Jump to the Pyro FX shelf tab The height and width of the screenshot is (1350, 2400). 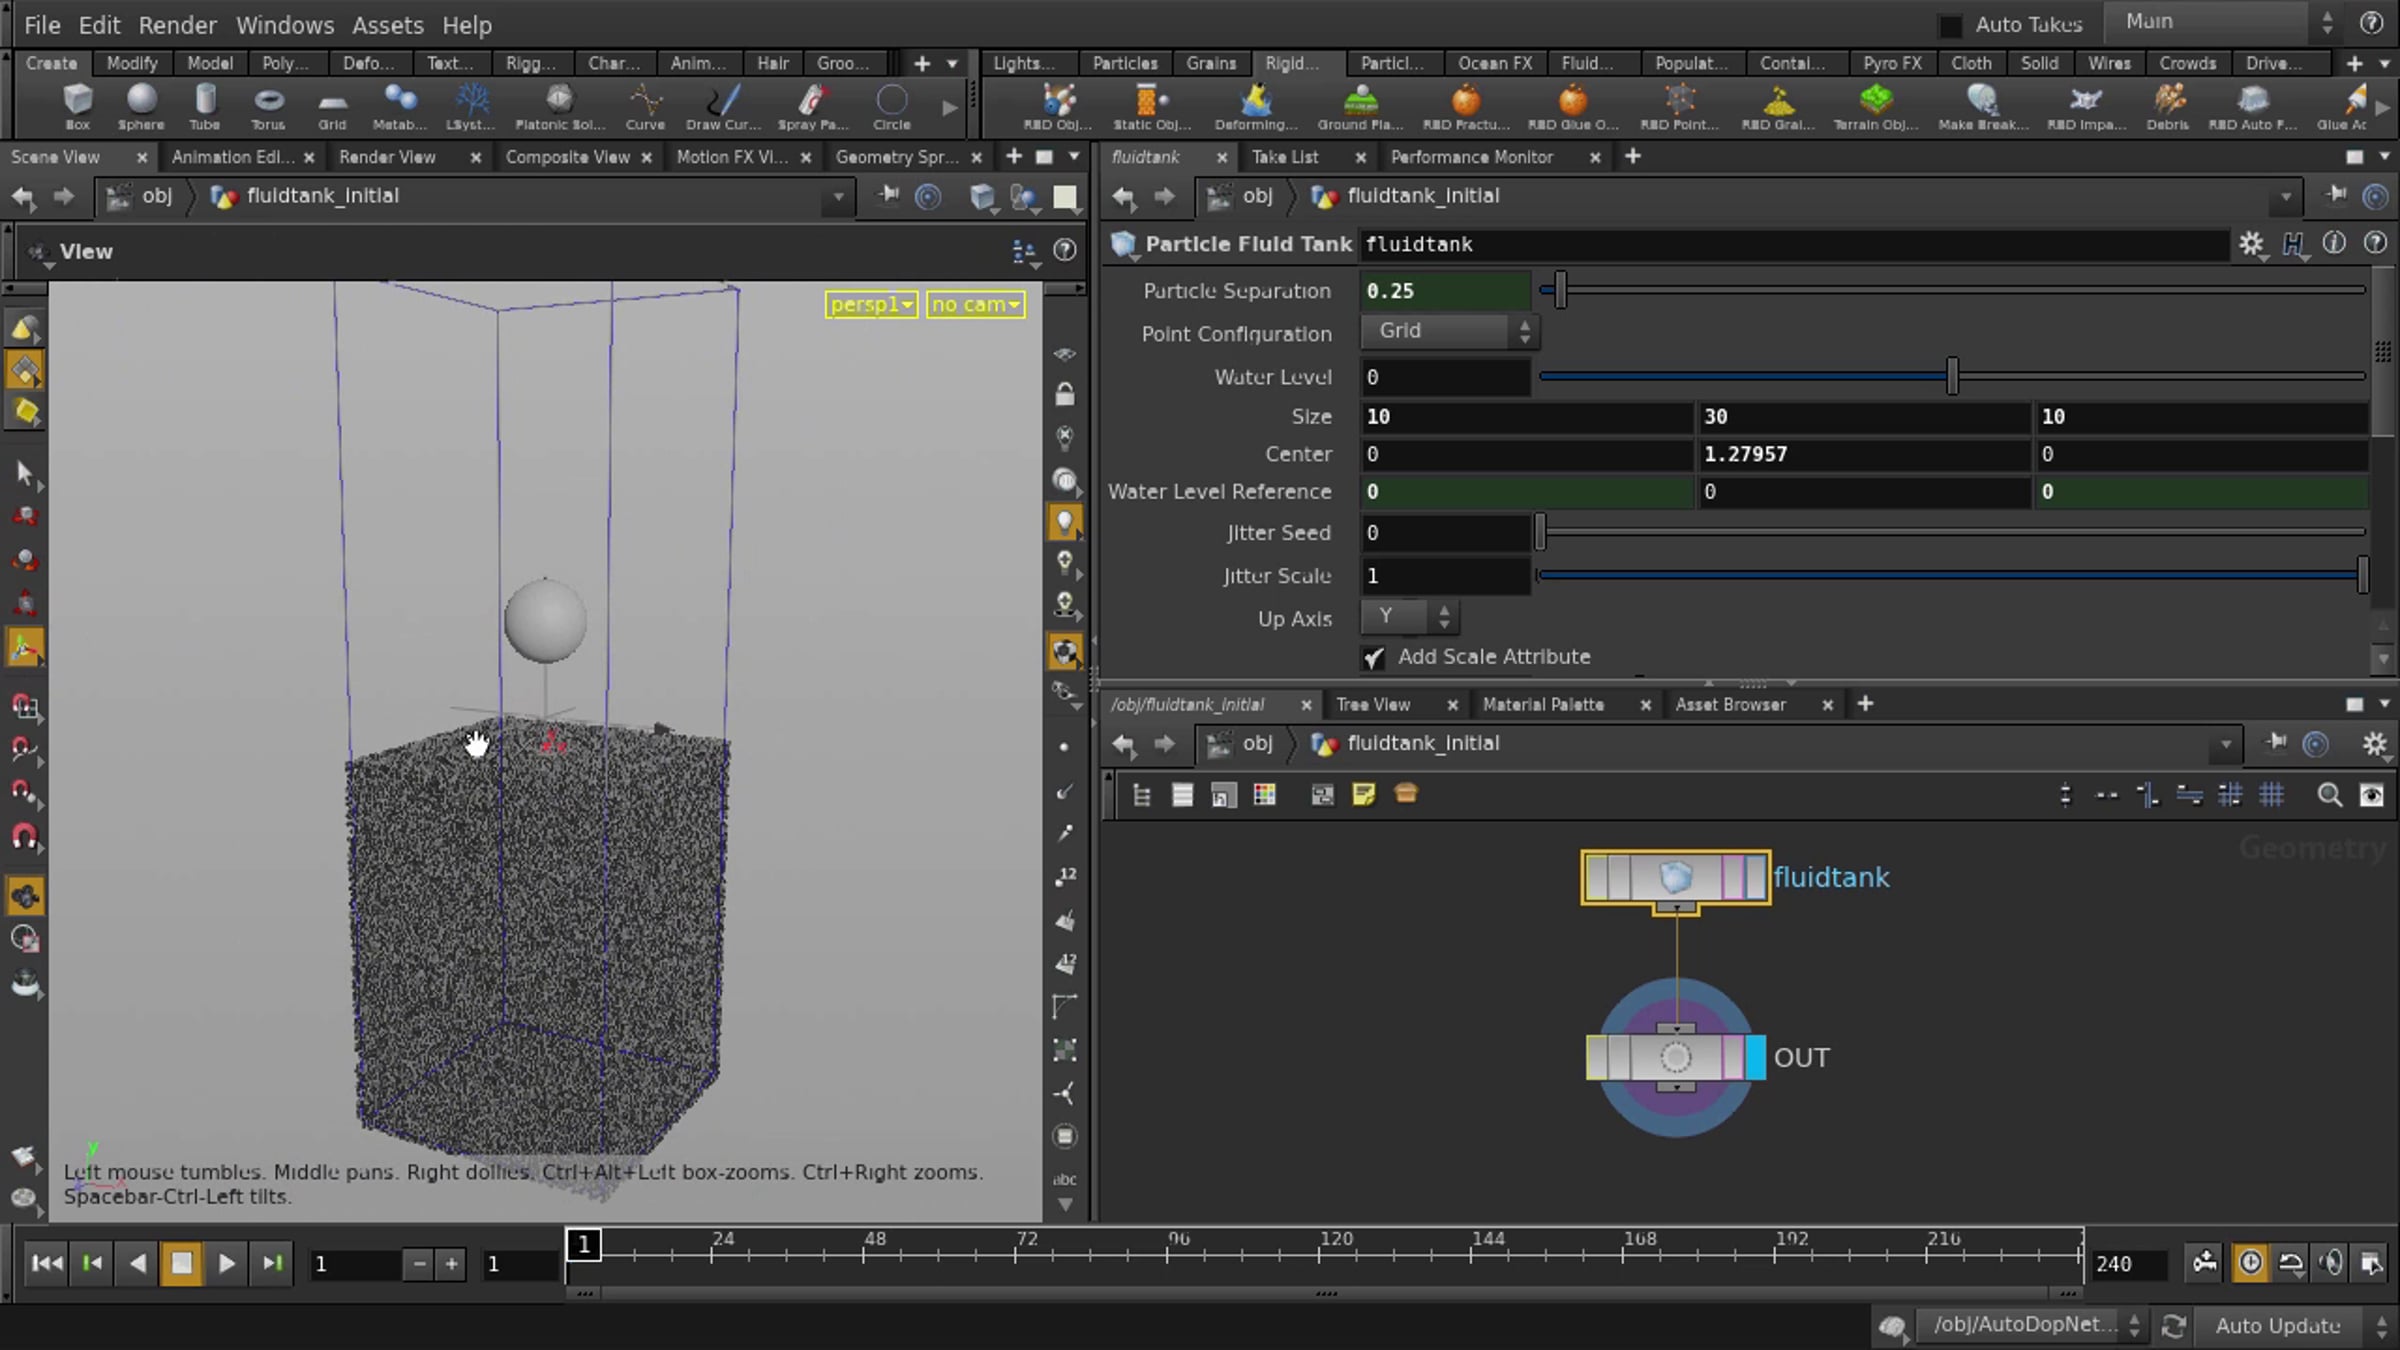1891,63
